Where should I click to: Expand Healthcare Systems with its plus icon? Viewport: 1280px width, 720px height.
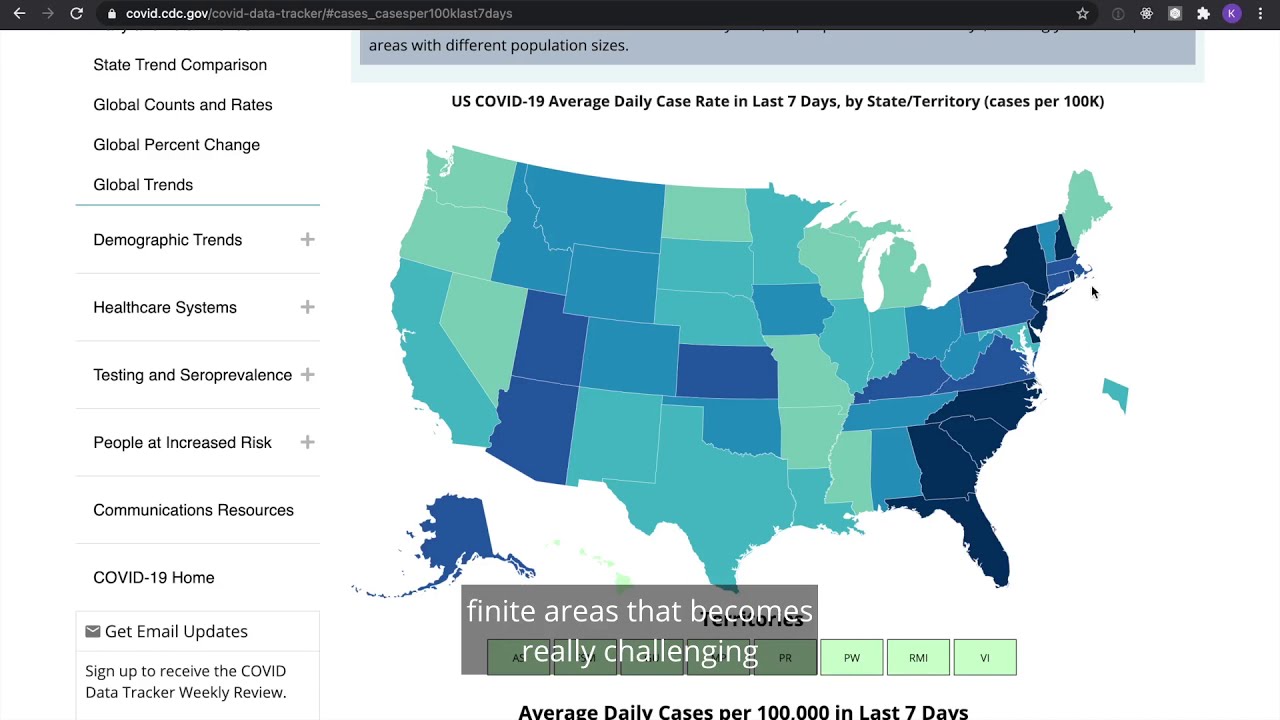pyautogui.click(x=307, y=307)
